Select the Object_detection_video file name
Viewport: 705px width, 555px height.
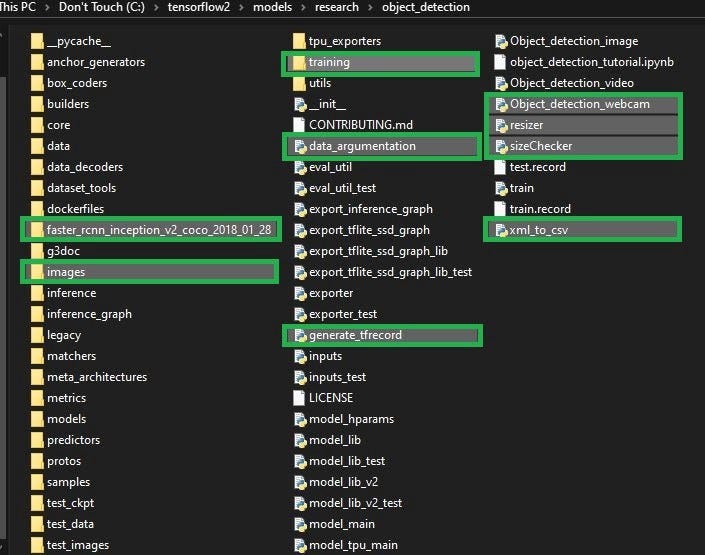click(572, 83)
